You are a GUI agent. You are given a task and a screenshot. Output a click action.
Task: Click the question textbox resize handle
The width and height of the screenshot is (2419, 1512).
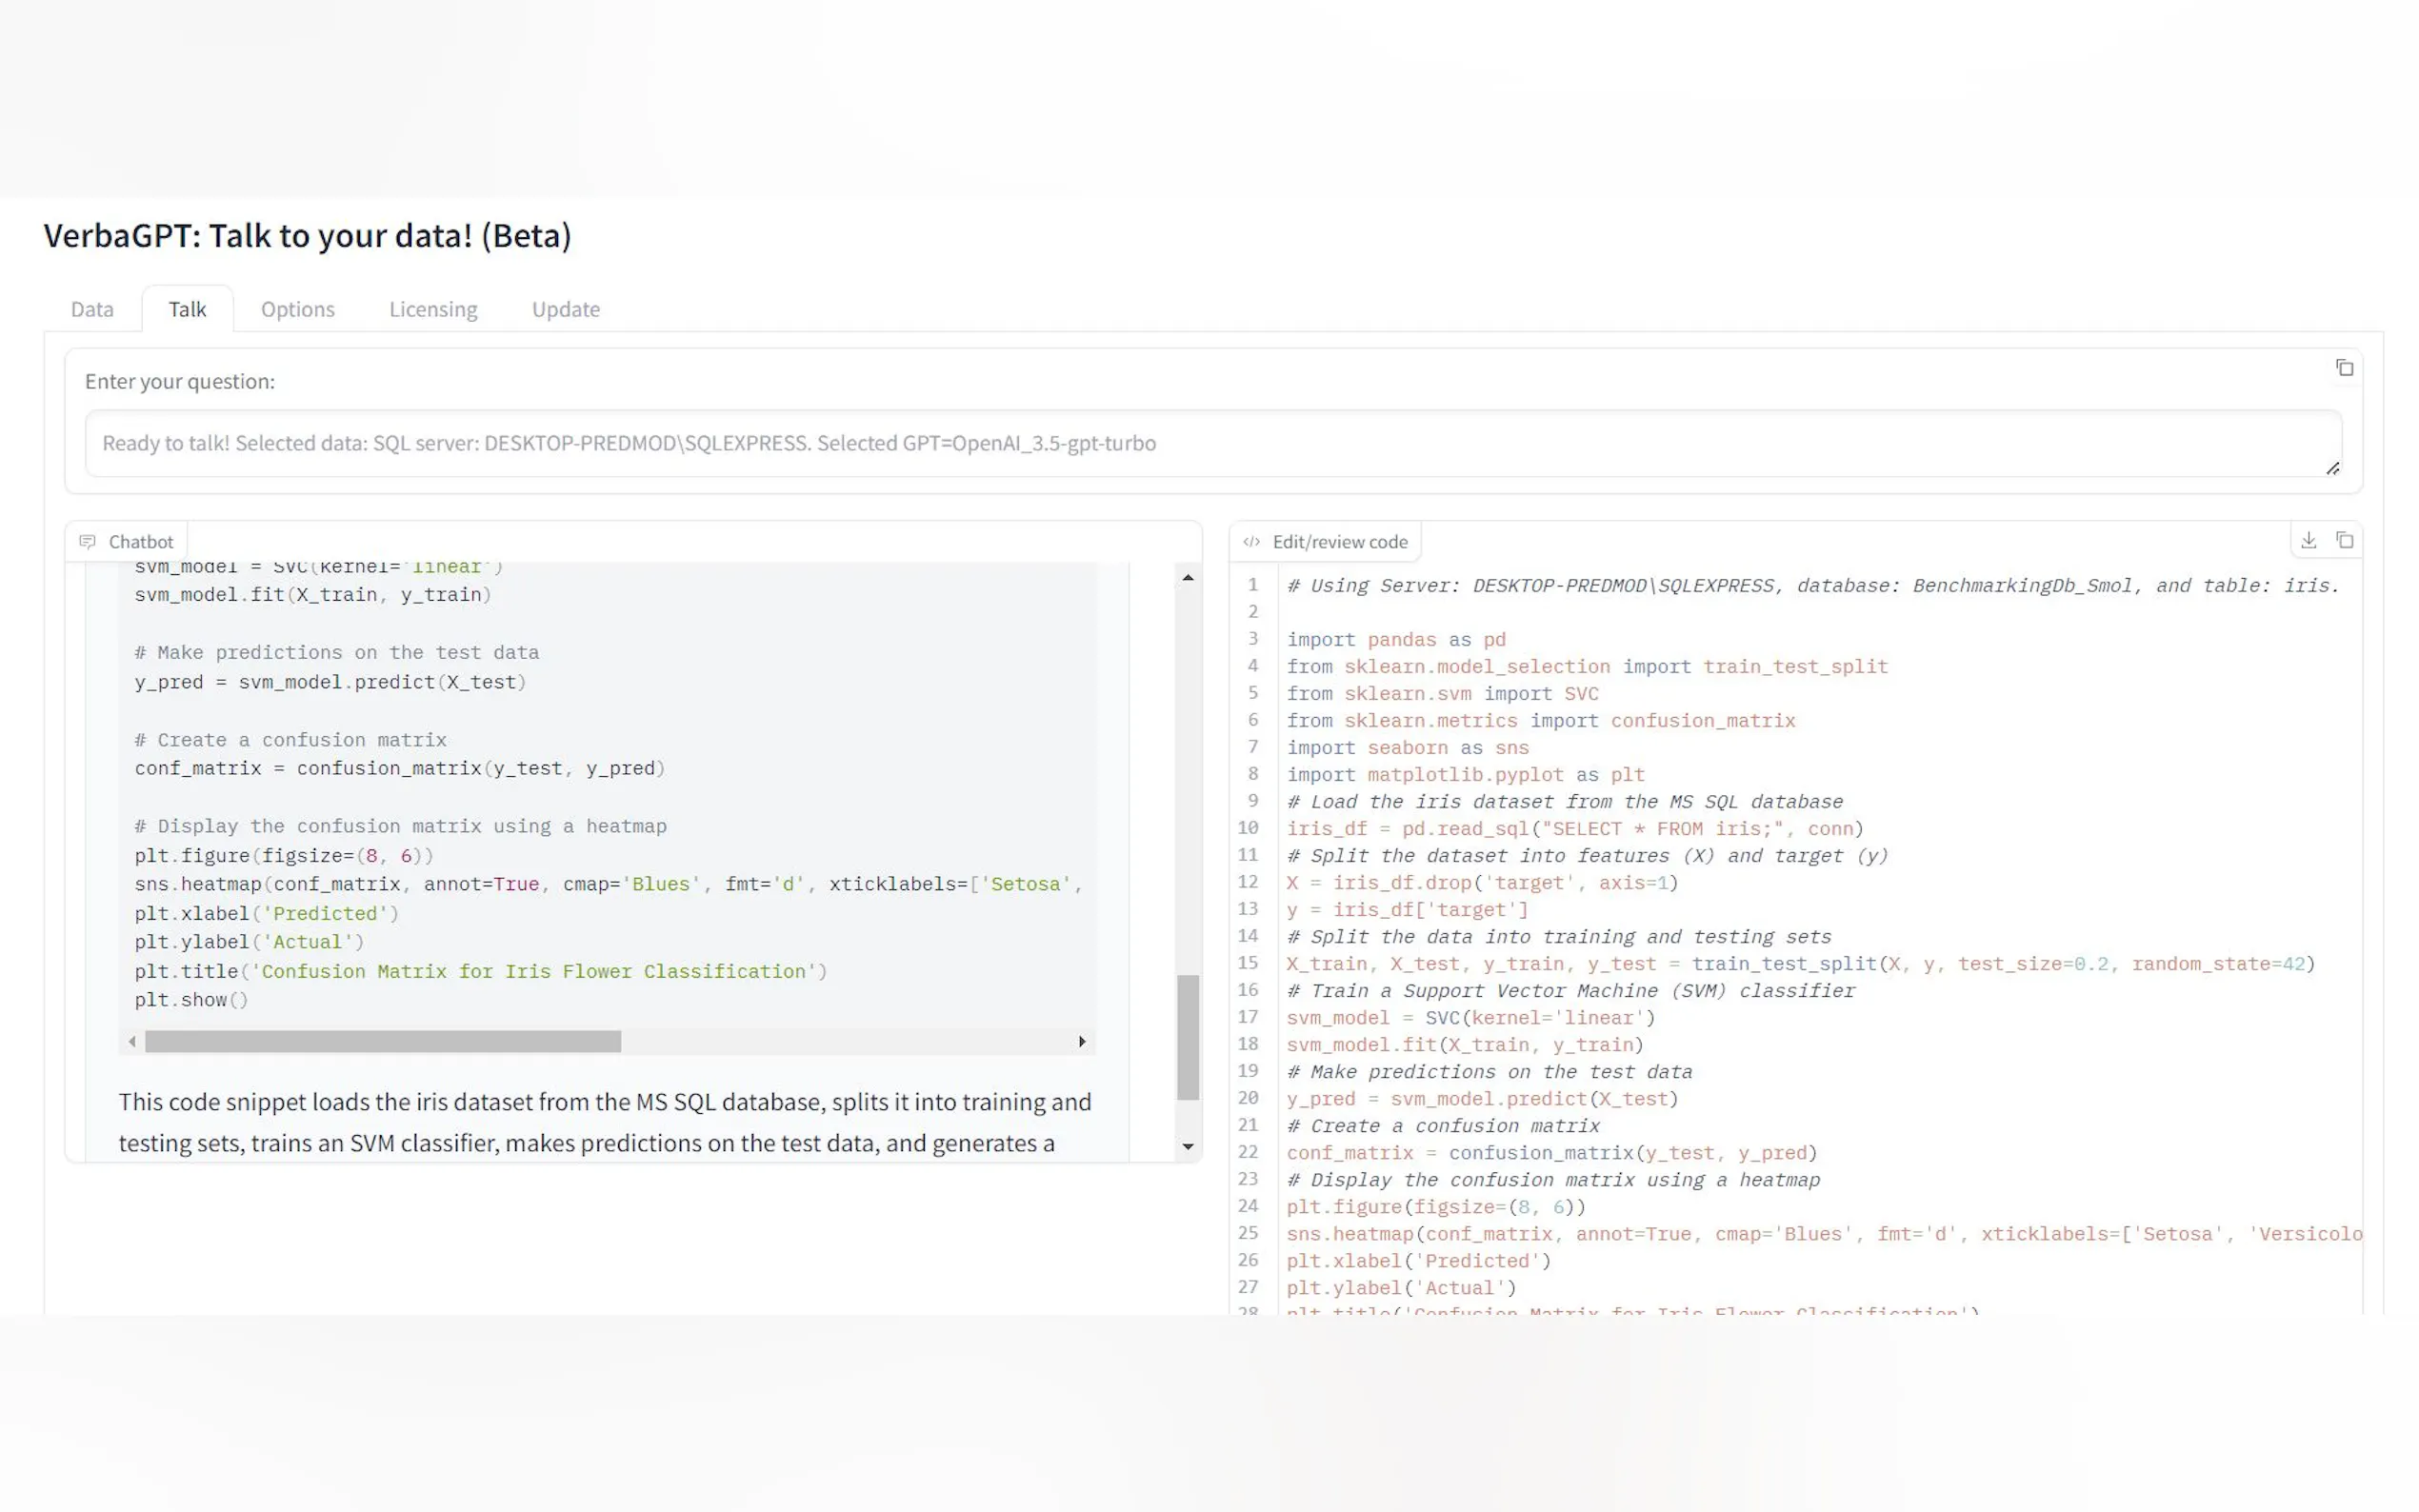click(2332, 467)
